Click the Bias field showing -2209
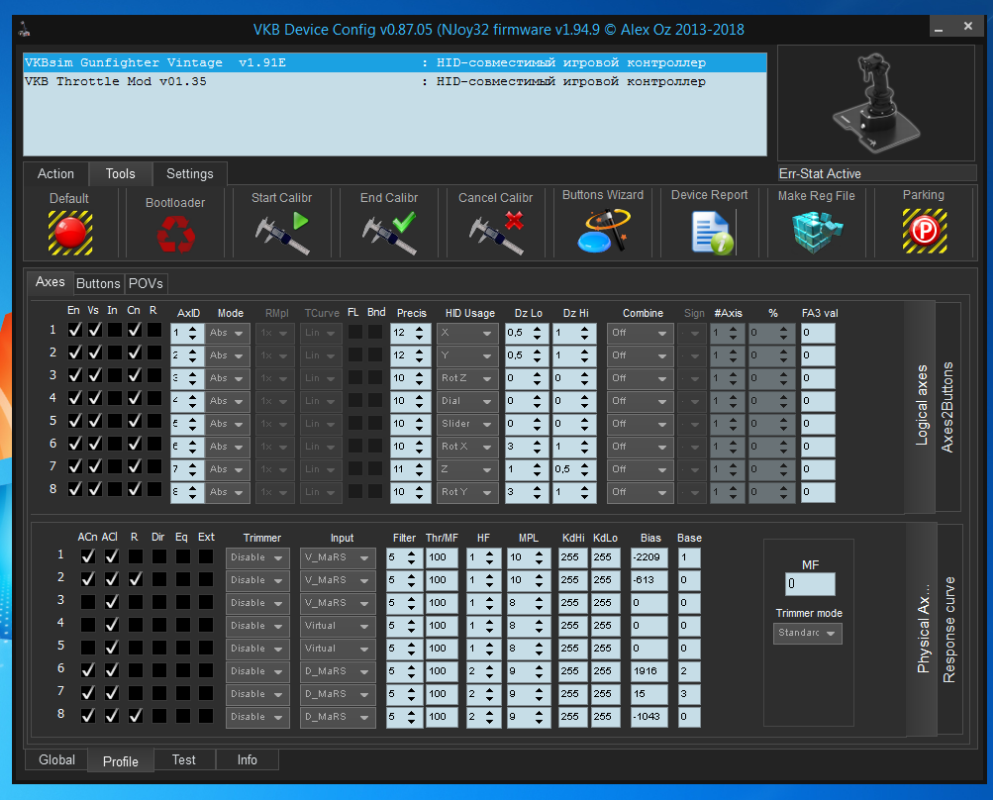Screen dimensions: 993x800 tap(648, 558)
